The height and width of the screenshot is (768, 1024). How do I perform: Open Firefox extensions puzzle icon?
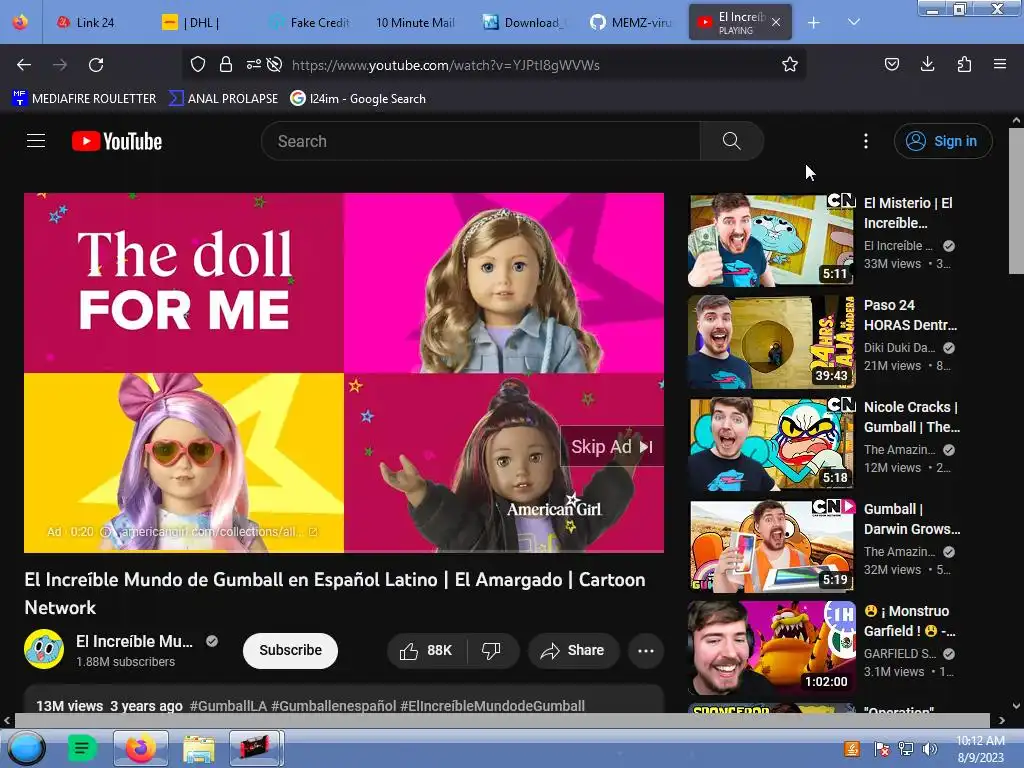tap(964, 64)
